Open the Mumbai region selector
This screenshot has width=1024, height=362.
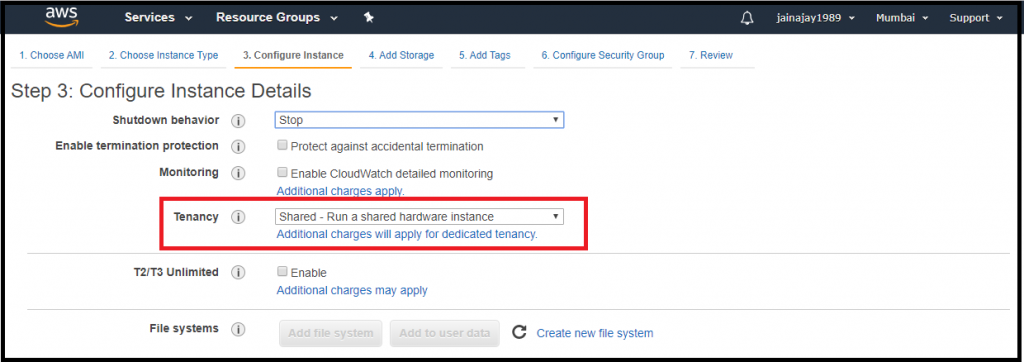(902, 18)
